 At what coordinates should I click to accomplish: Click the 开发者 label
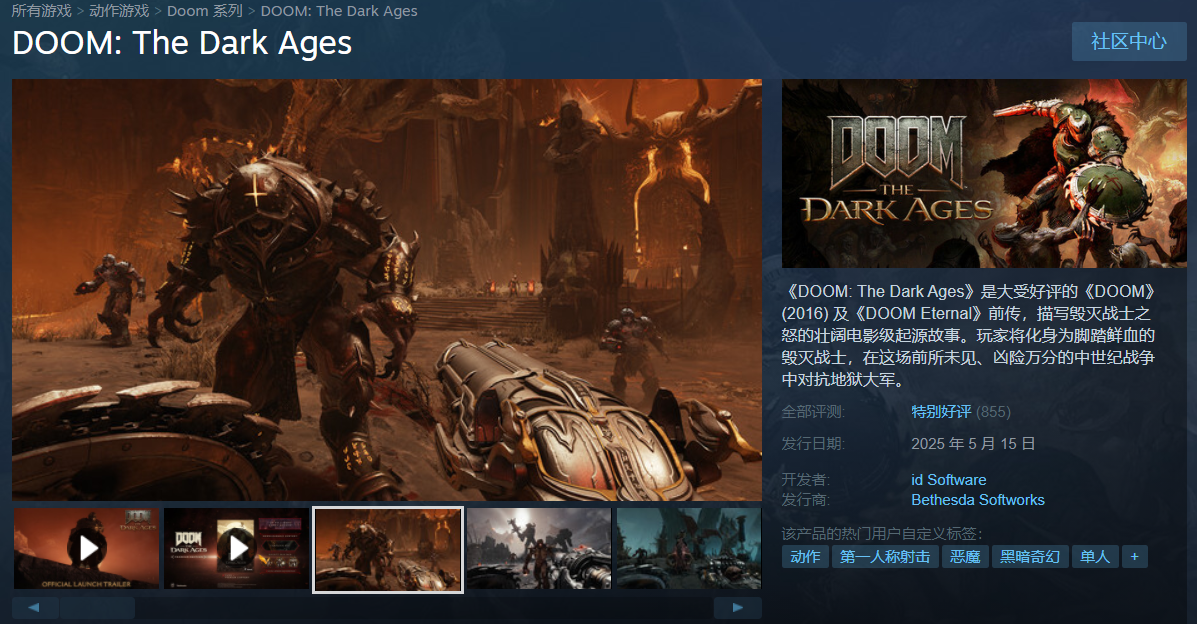(x=805, y=480)
